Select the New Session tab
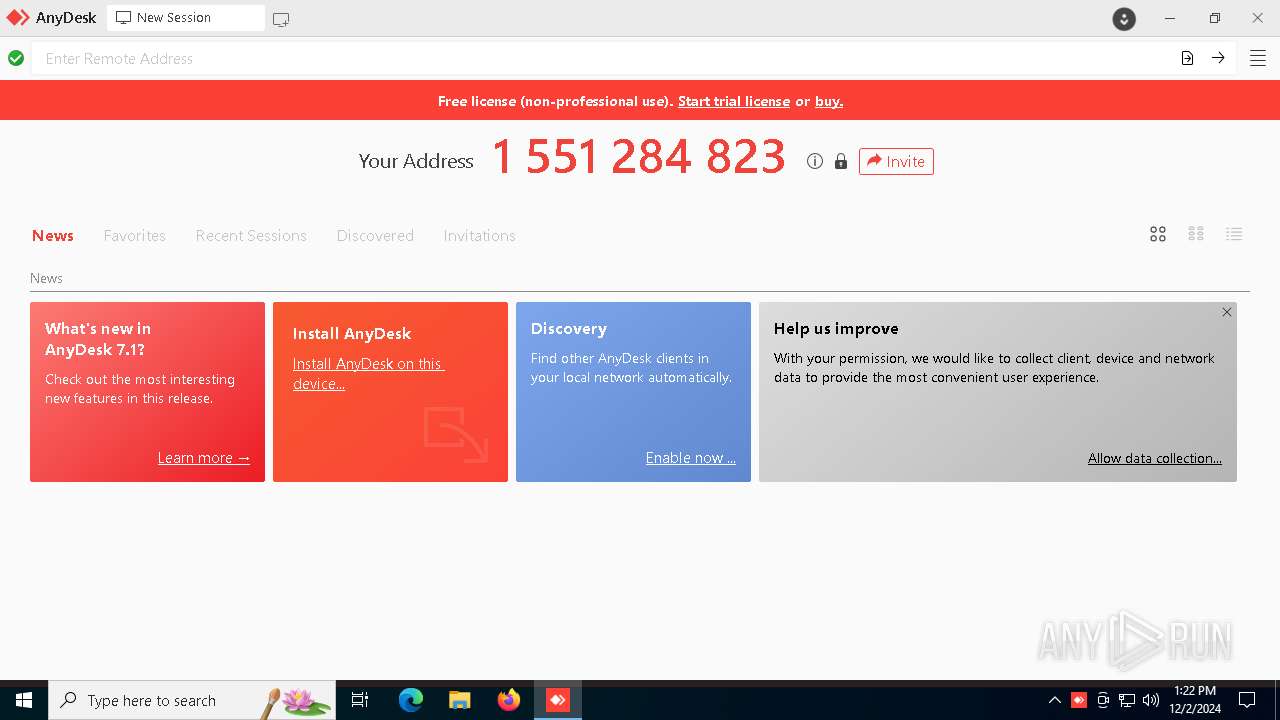Image resolution: width=1280 pixels, height=720 pixels. coord(186,18)
